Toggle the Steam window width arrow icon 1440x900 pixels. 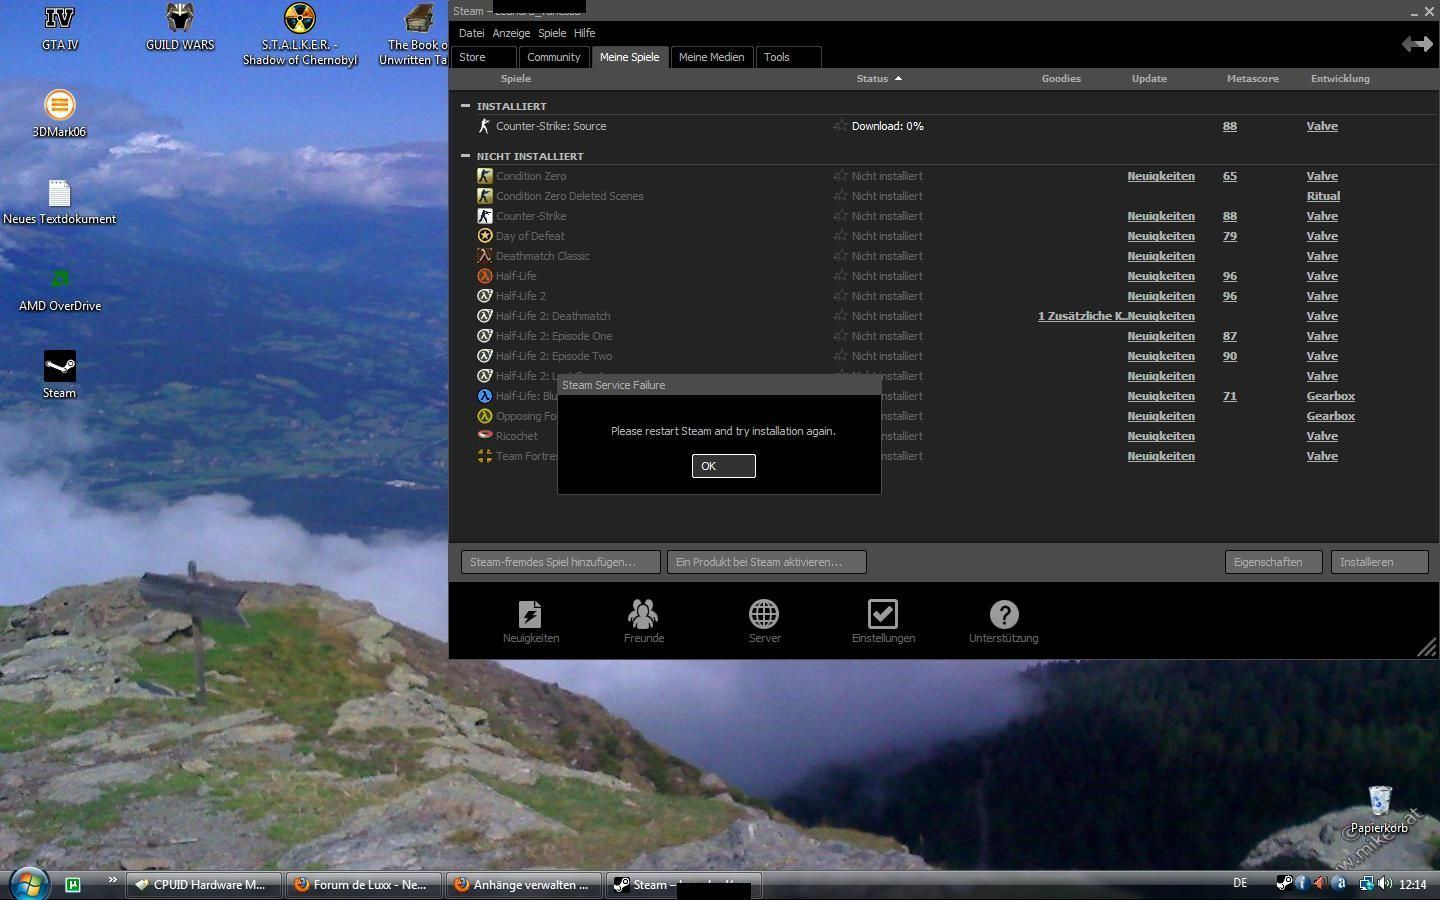coord(1417,44)
